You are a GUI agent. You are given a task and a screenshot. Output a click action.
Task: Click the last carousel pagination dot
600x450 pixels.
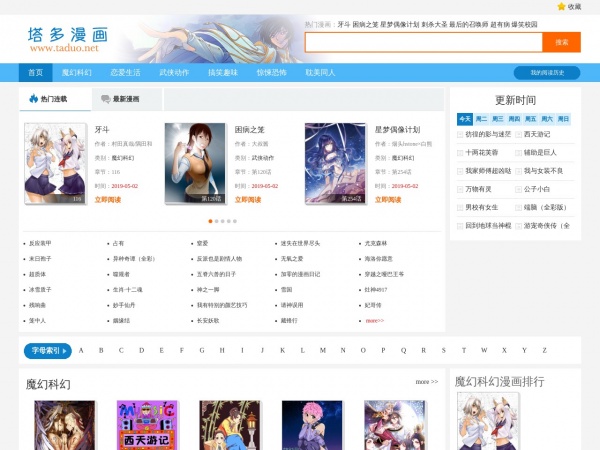pyautogui.click(x=235, y=221)
